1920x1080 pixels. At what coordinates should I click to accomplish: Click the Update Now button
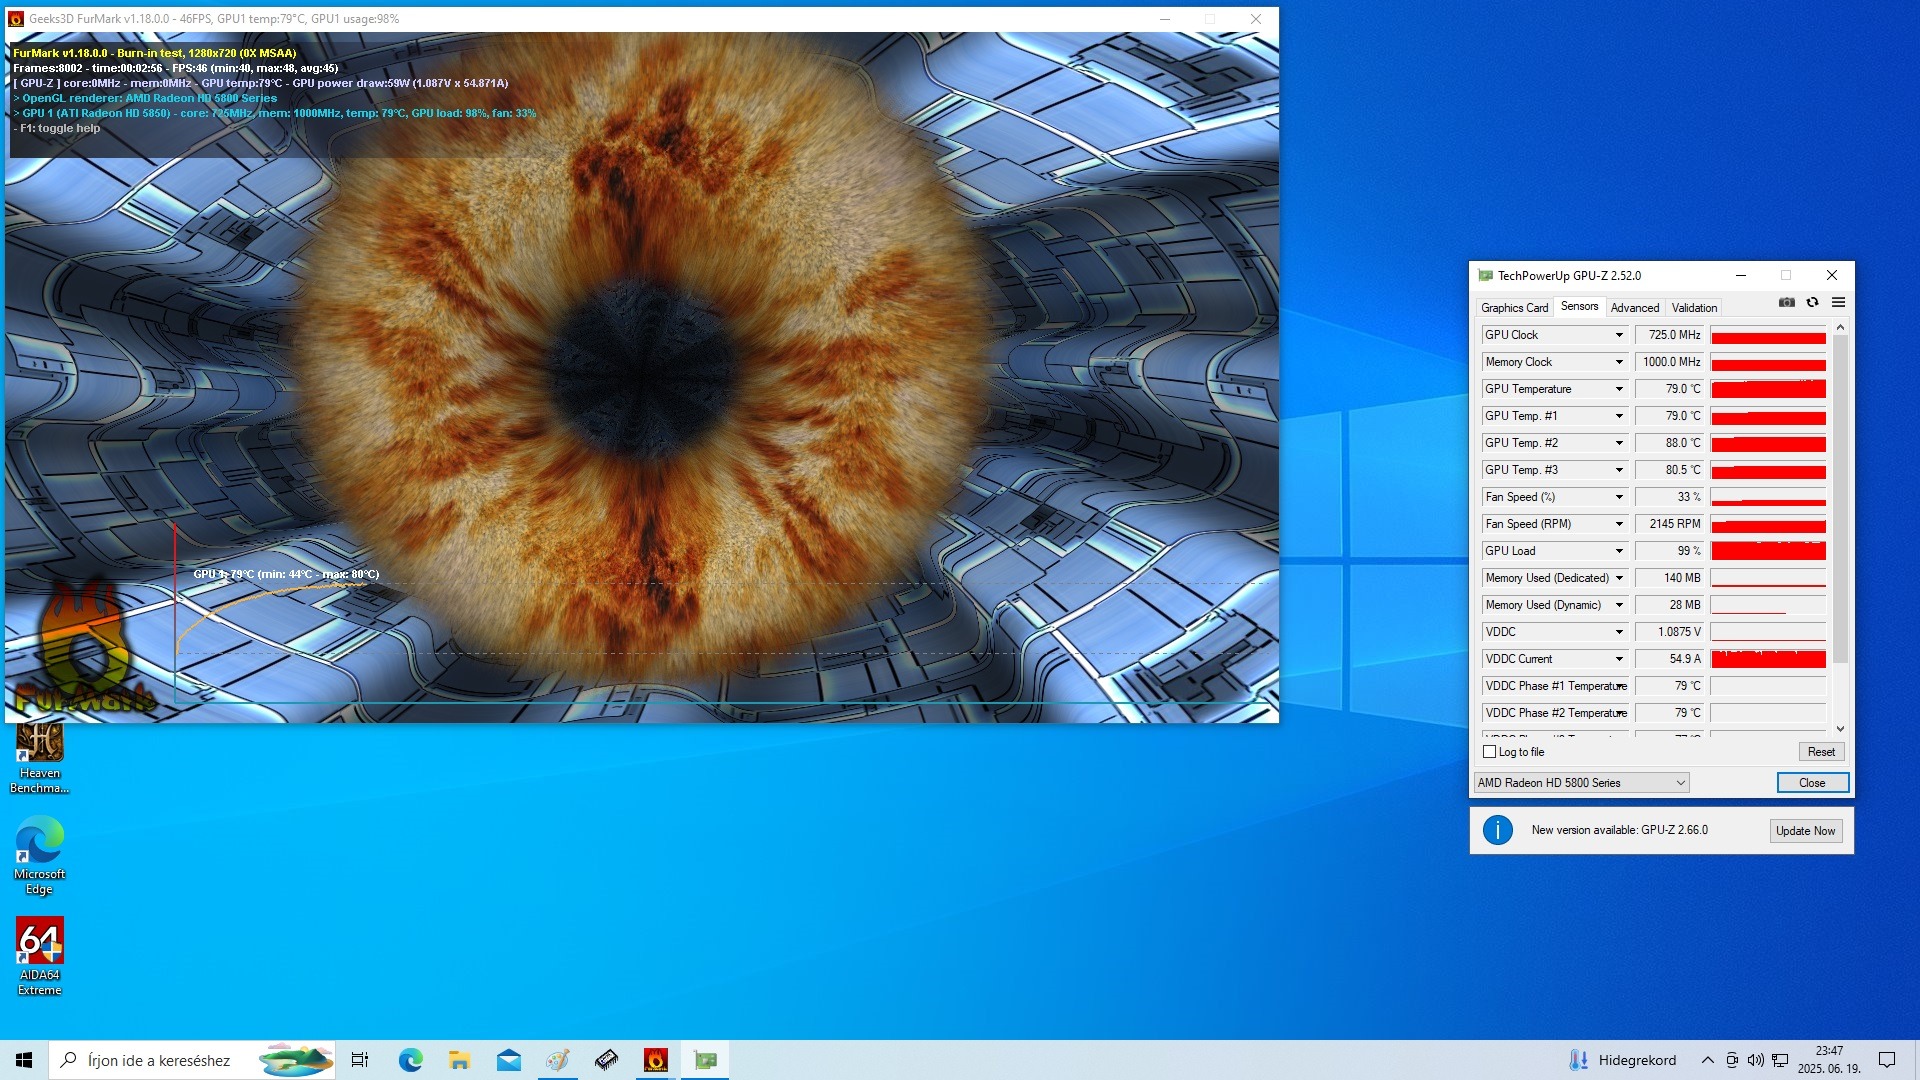(1805, 831)
